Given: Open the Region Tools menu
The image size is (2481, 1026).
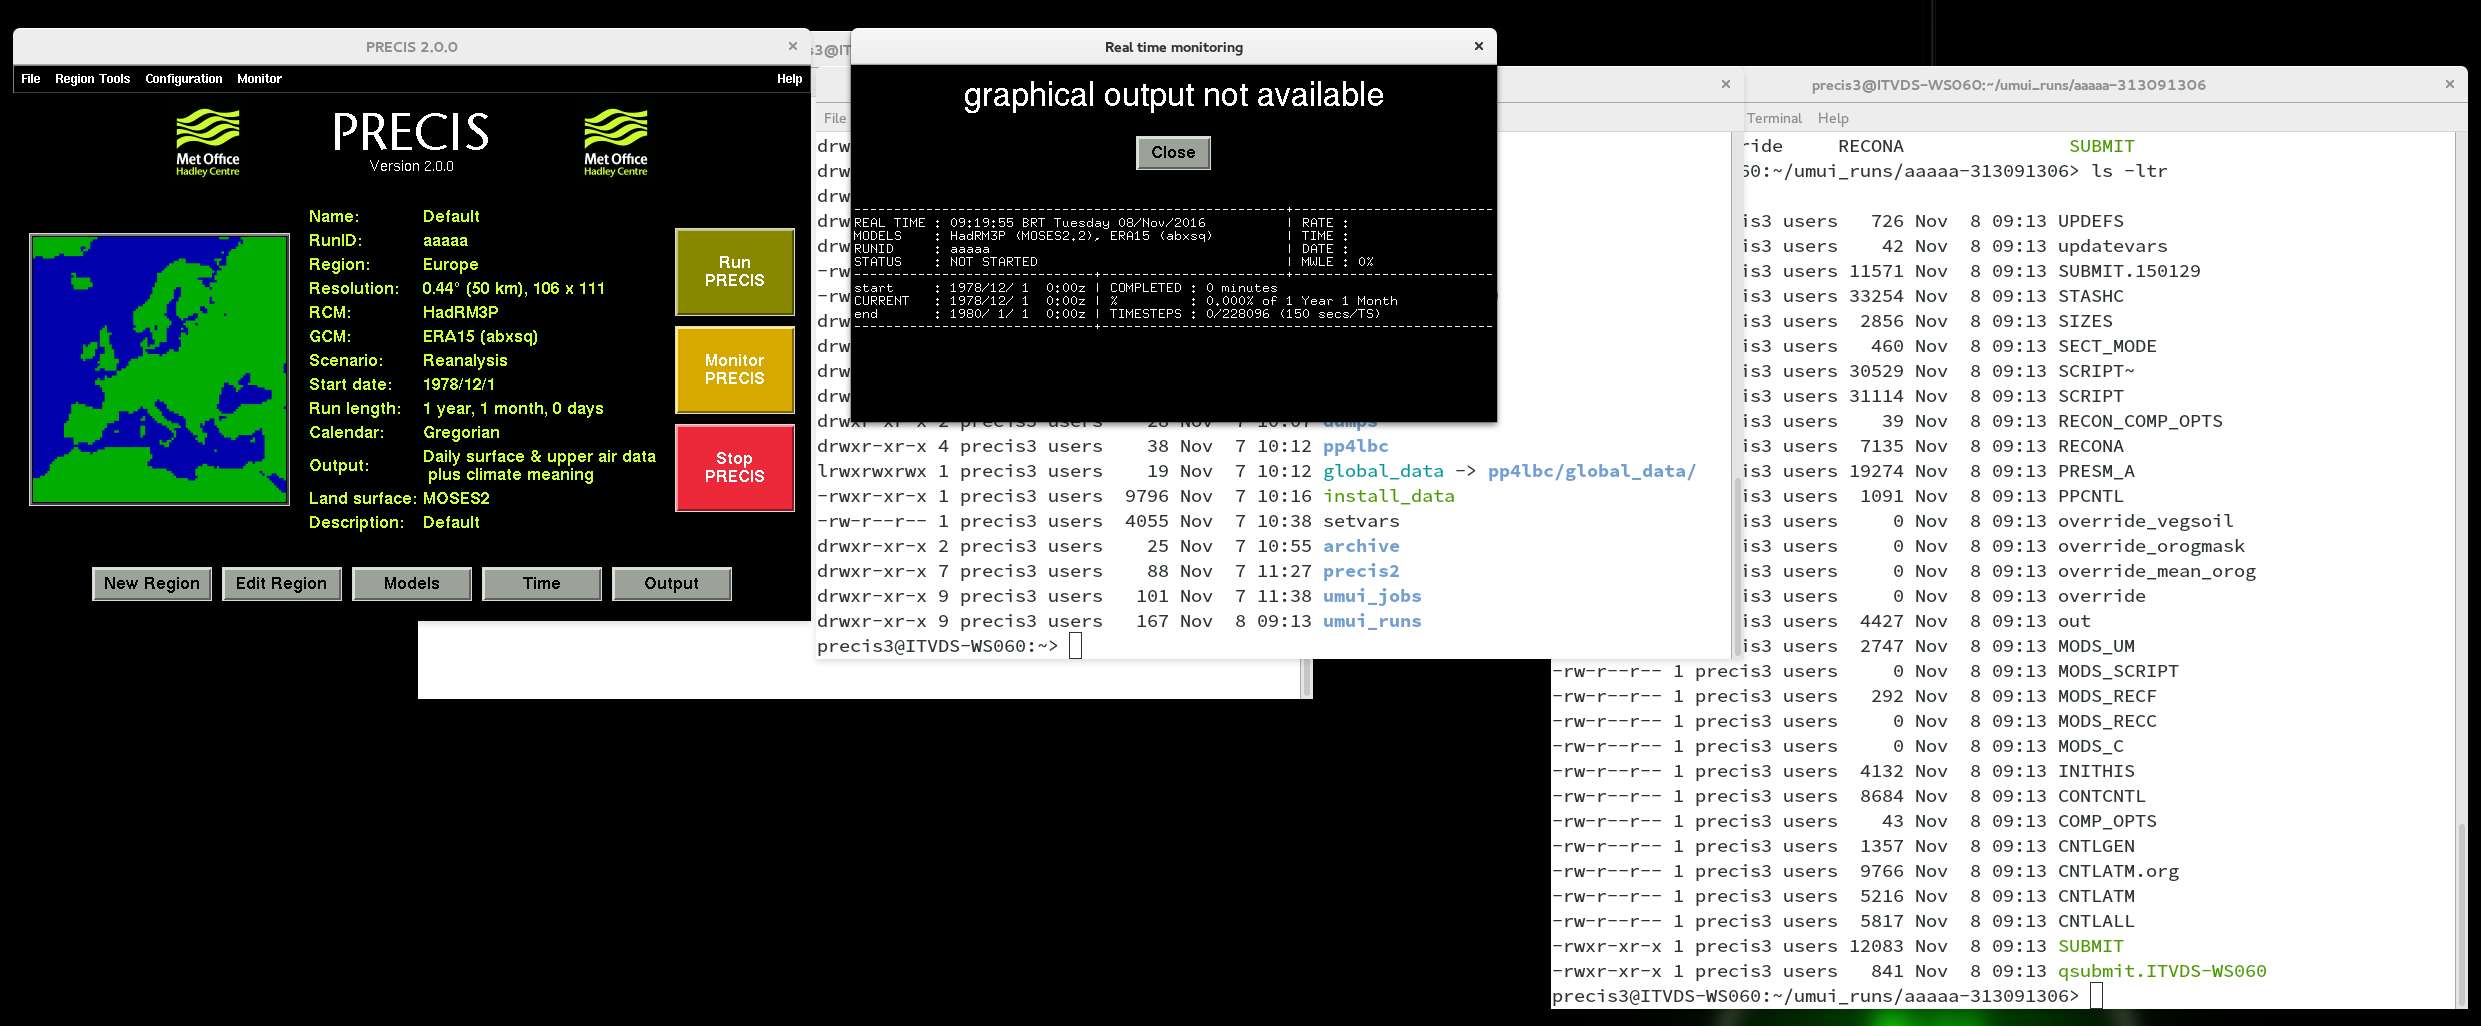Looking at the screenshot, I should [92, 79].
